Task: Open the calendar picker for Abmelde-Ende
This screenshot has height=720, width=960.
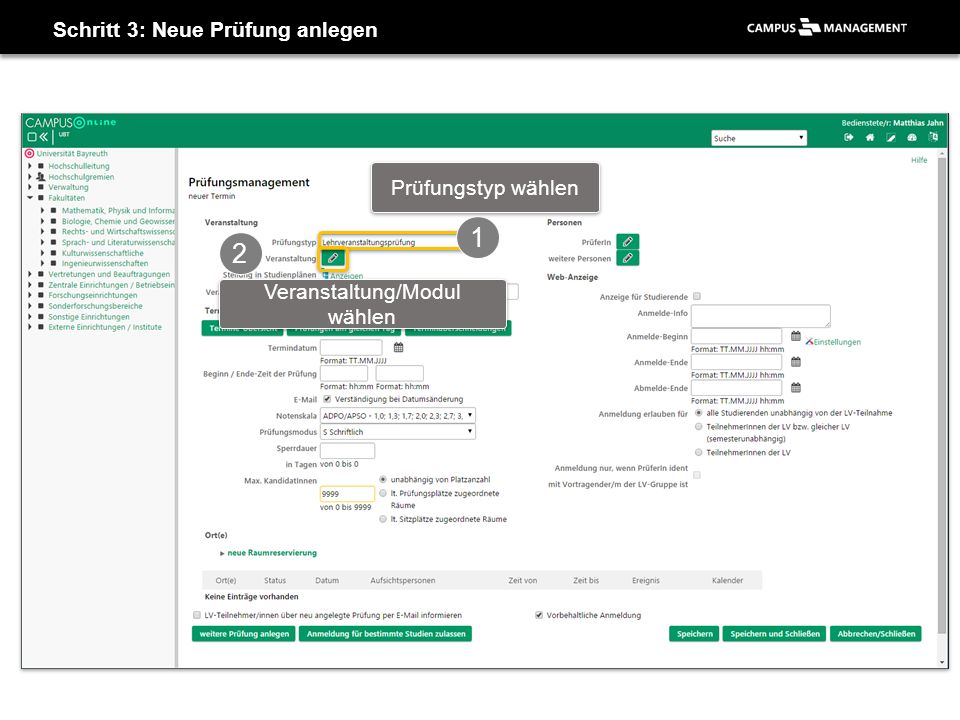Action: 796,388
